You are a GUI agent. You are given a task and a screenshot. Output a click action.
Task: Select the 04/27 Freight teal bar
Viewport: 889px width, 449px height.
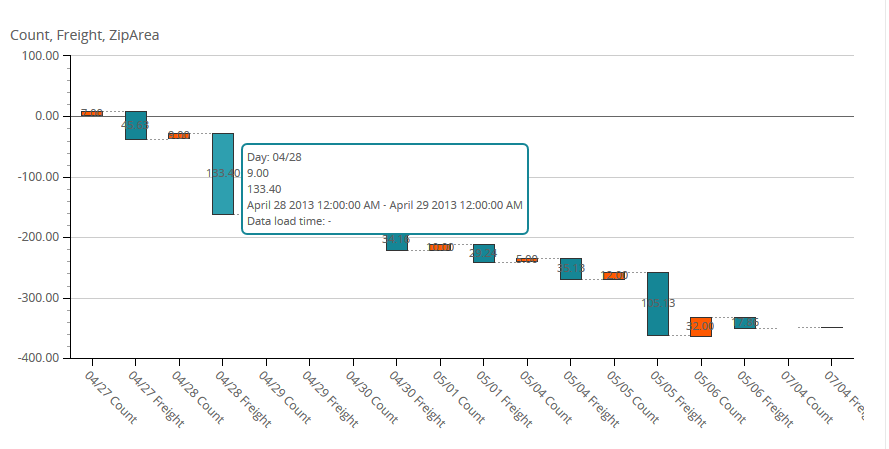coord(136,125)
